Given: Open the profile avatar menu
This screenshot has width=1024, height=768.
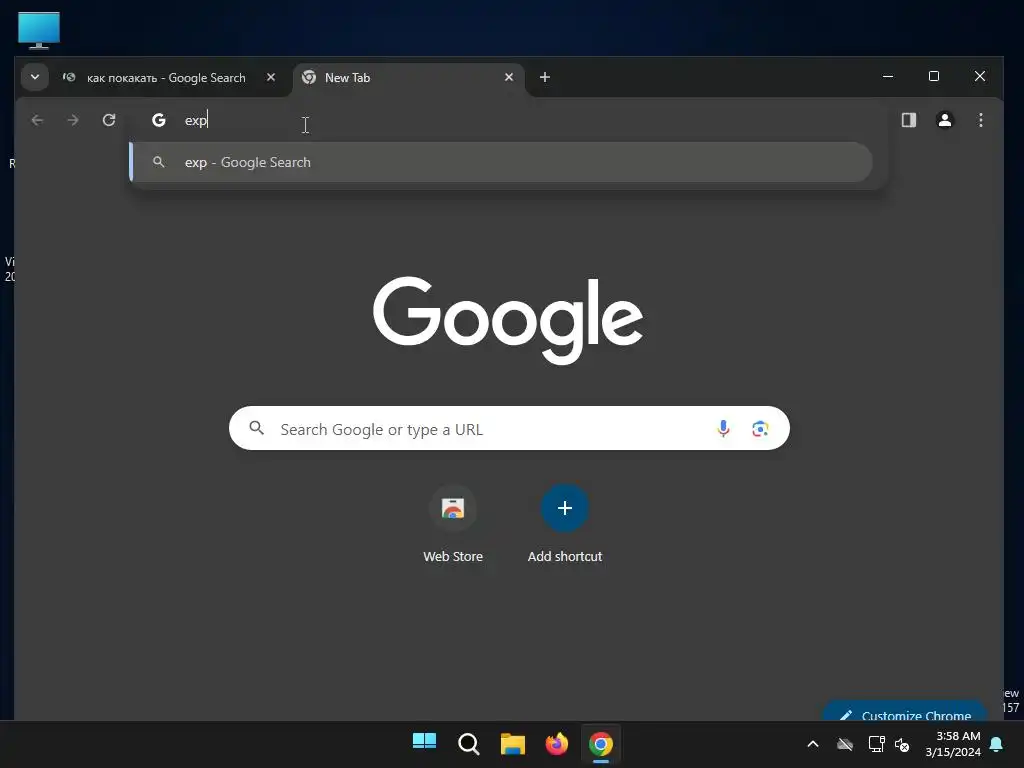Looking at the screenshot, I should [x=944, y=120].
